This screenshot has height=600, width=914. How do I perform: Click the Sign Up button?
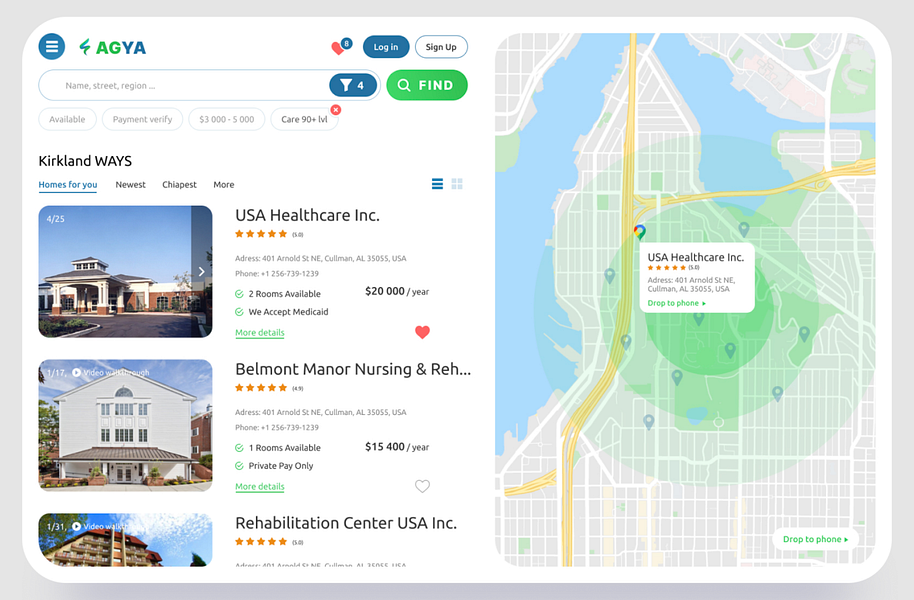[x=441, y=47]
